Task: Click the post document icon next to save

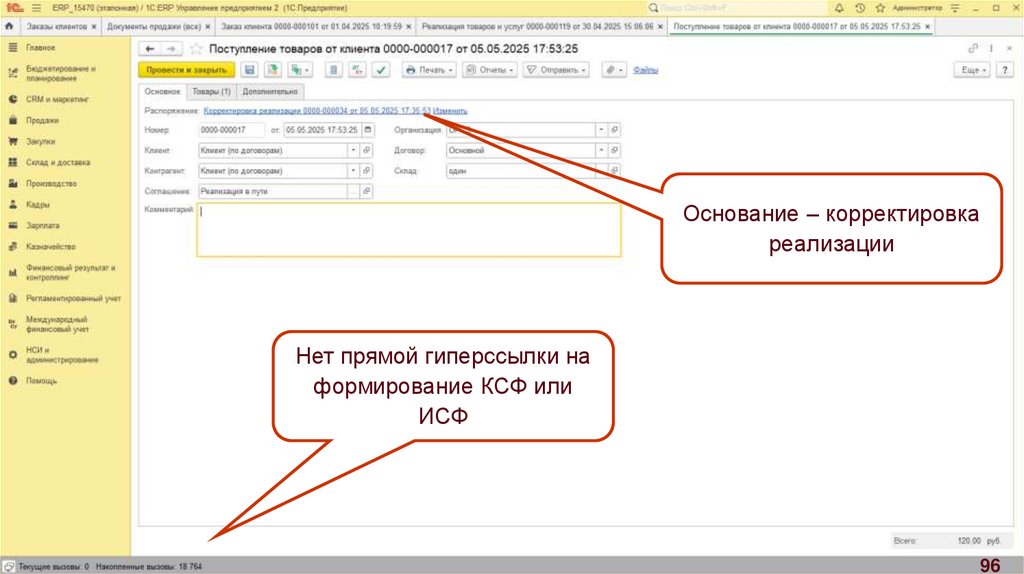Action: 273,70
